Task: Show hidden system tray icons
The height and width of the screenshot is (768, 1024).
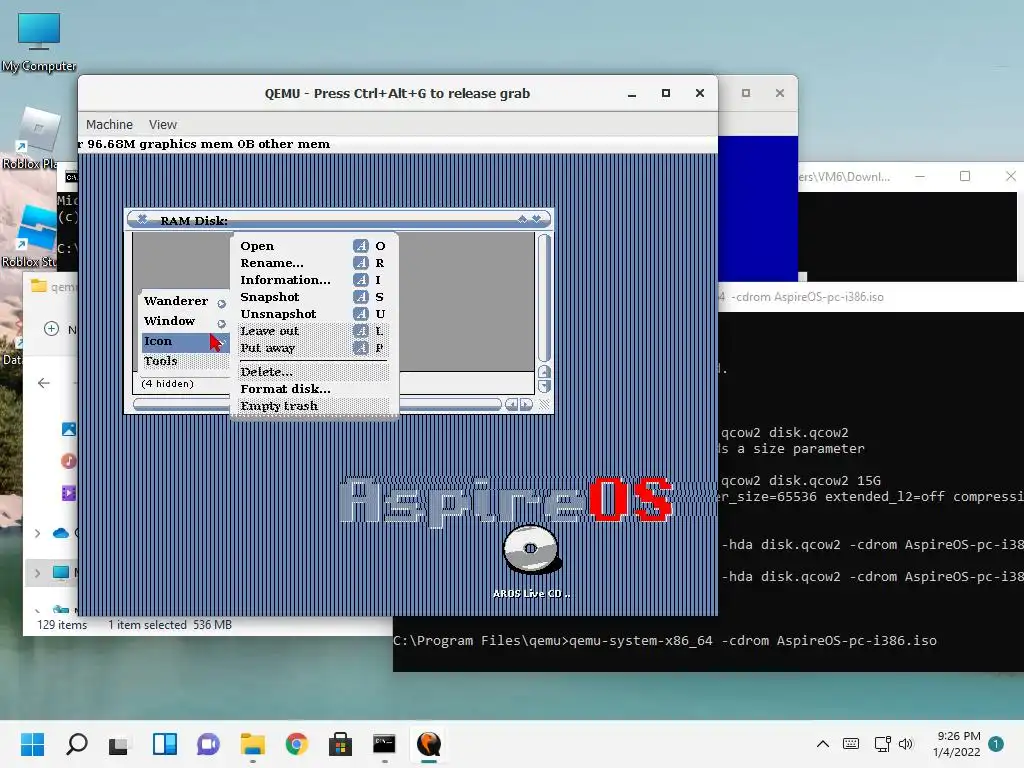Action: (823, 744)
